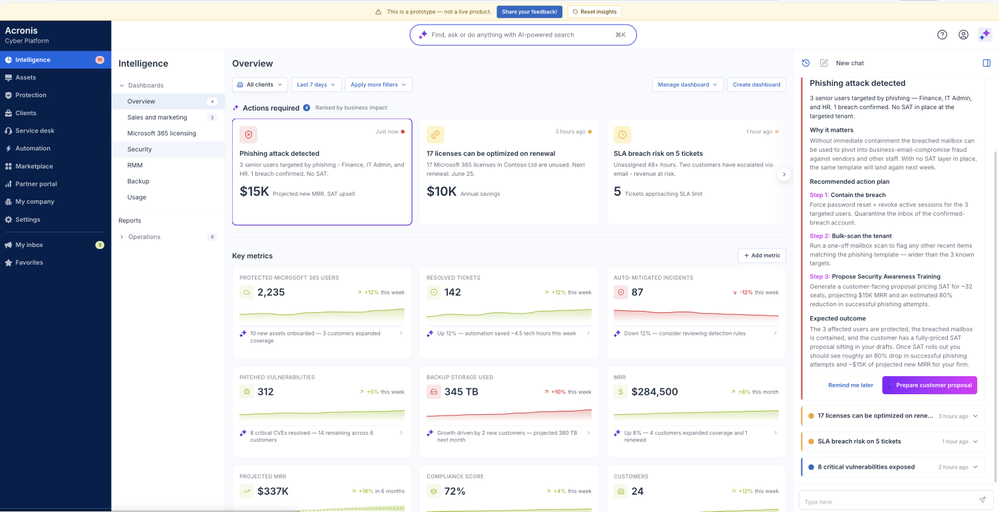The height and width of the screenshot is (512, 1000).
Task: Select Sales and marketing dashboard
Action: pyautogui.click(x=168, y=117)
